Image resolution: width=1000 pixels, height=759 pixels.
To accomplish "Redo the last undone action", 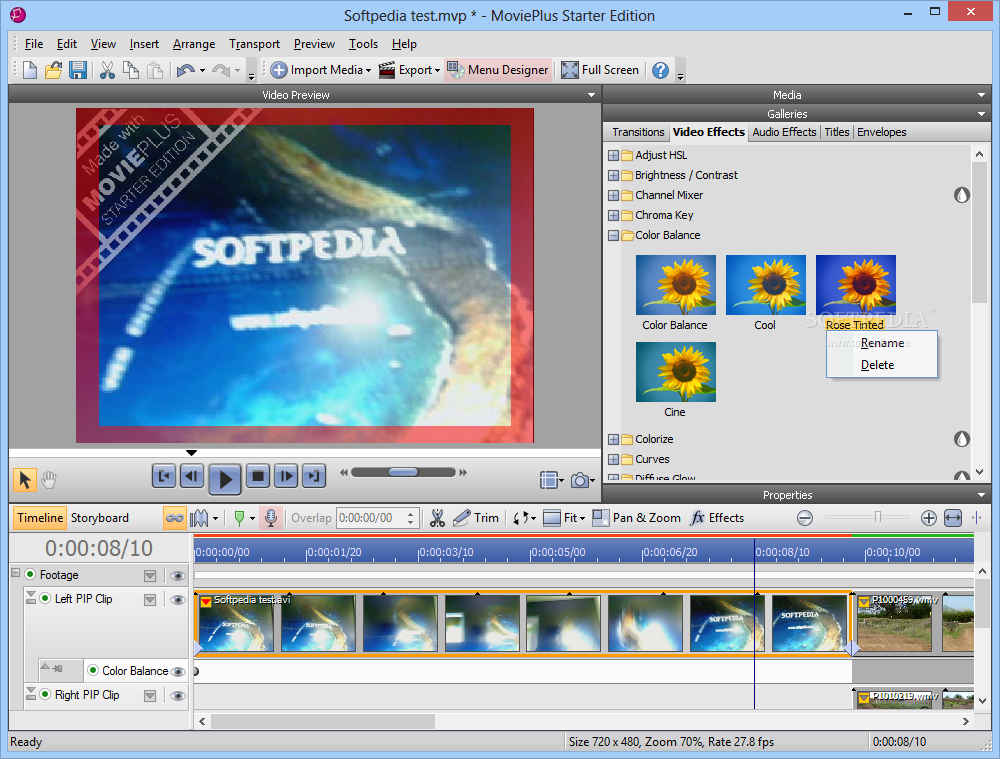I will [221, 70].
